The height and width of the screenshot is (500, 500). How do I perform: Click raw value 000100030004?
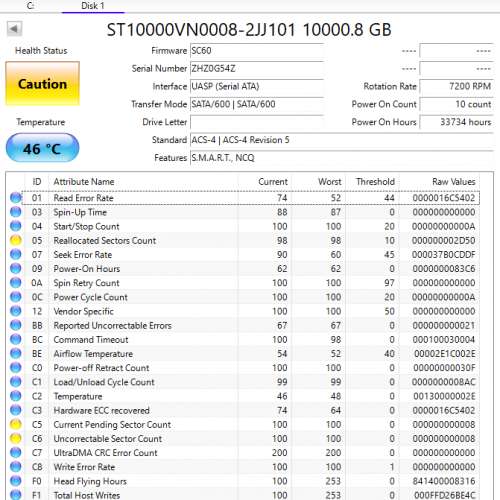tap(444, 340)
